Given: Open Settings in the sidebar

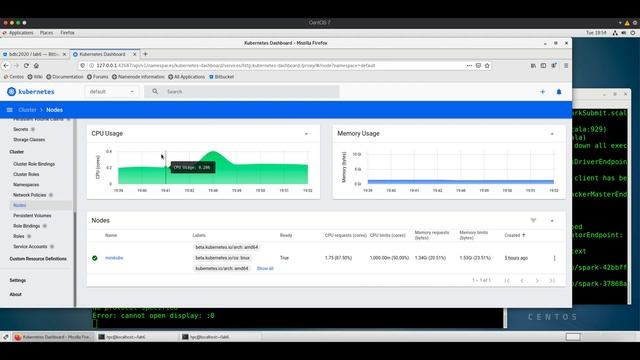Looking at the screenshot, I should 18,280.
